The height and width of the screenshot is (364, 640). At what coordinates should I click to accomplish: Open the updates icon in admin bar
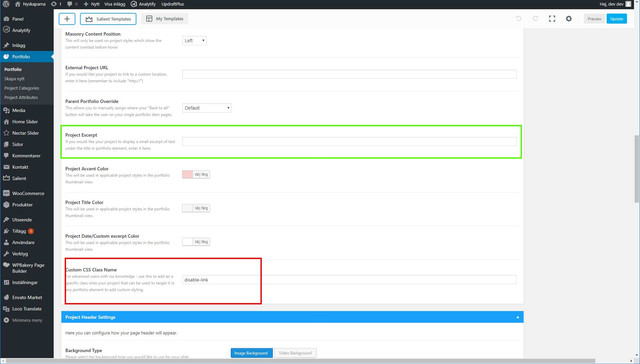tap(56, 4)
